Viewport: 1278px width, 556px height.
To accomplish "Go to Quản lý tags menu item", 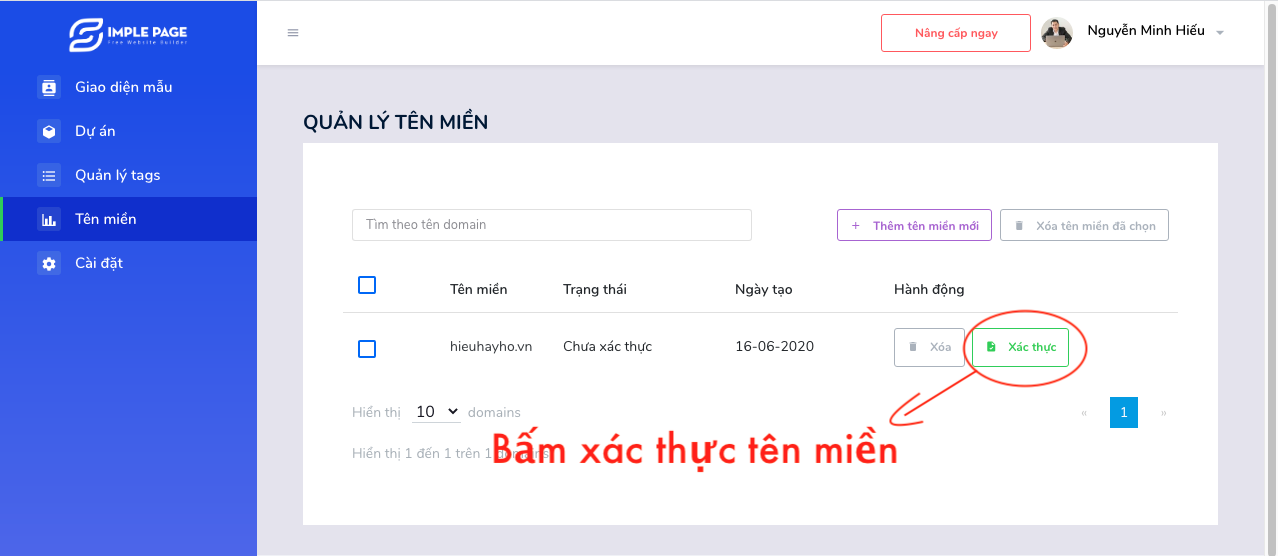I will (117, 175).
